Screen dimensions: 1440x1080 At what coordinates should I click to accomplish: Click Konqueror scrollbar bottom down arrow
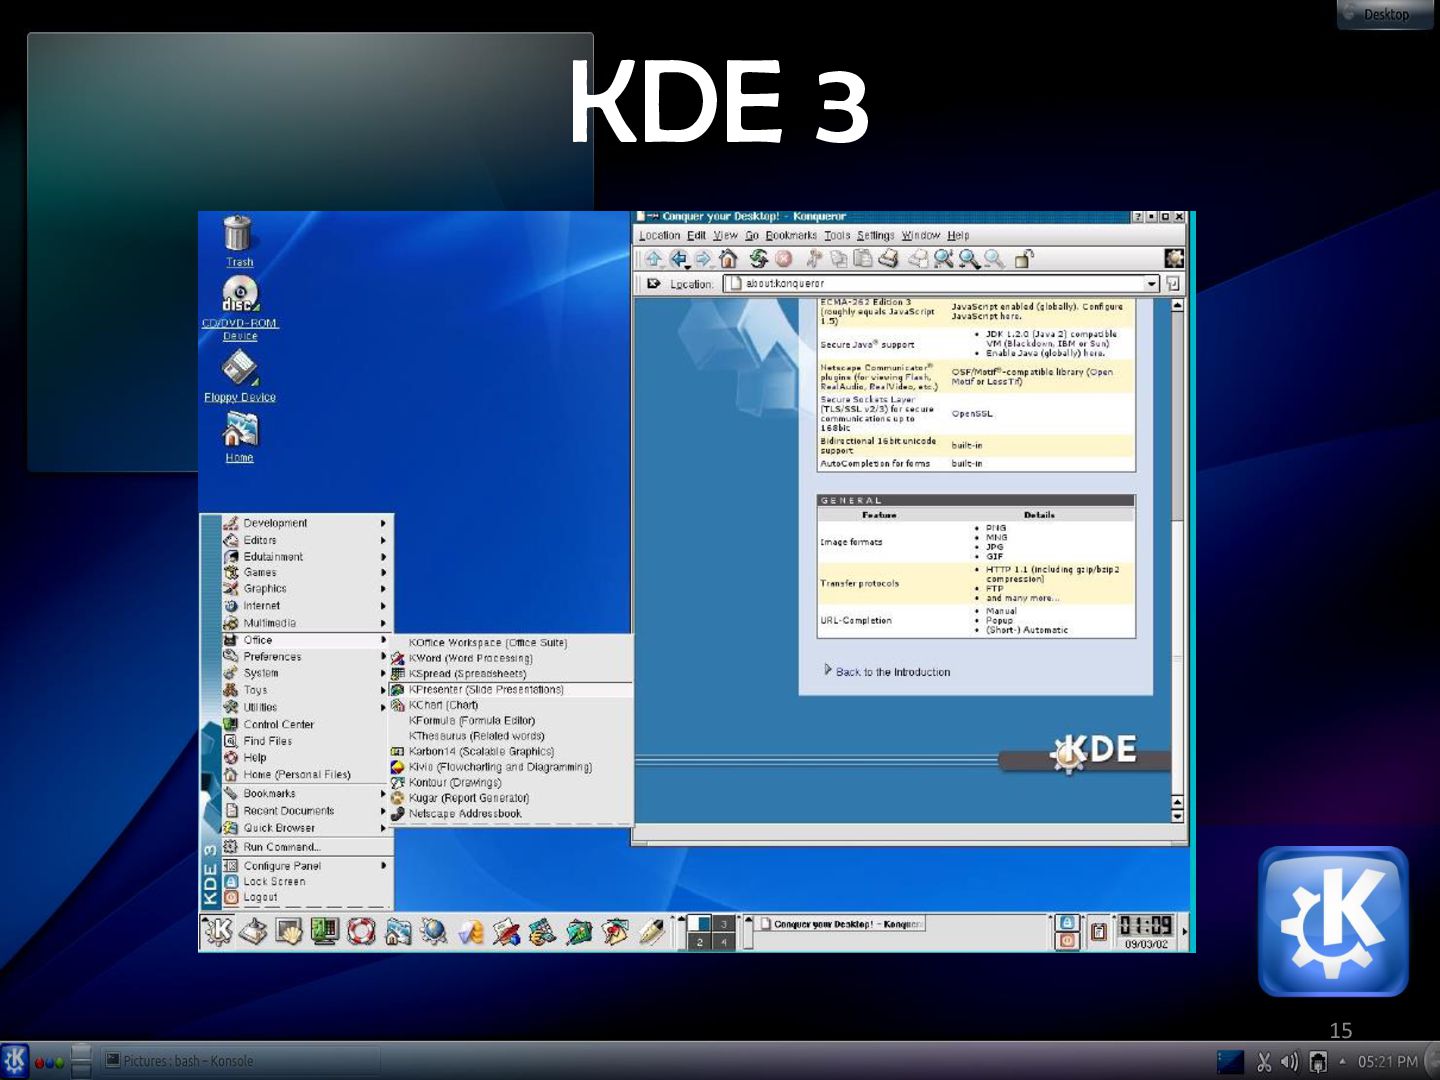pyautogui.click(x=1177, y=816)
